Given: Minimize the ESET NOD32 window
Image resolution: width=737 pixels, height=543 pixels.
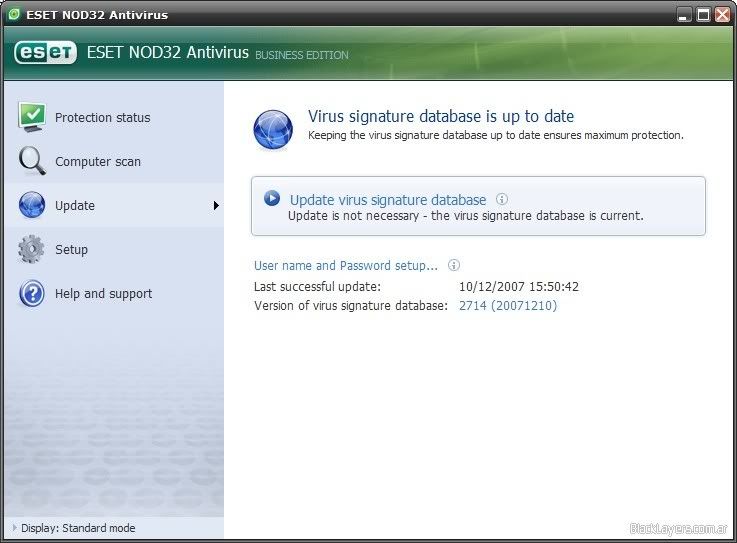Looking at the screenshot, I should click(684, 15).
